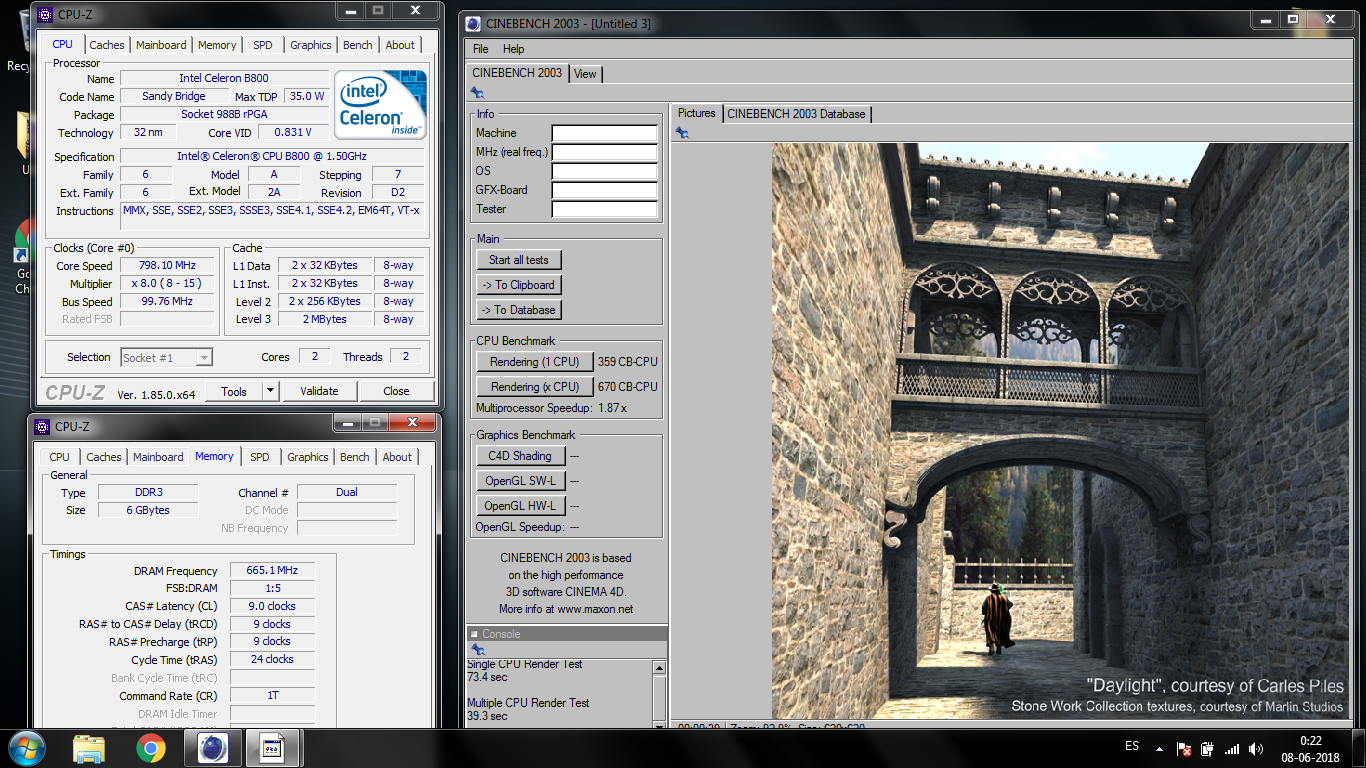Open Google Chrome from taskbar
Viewport: 1366px width, 768px height.
(x=151, y=749)
